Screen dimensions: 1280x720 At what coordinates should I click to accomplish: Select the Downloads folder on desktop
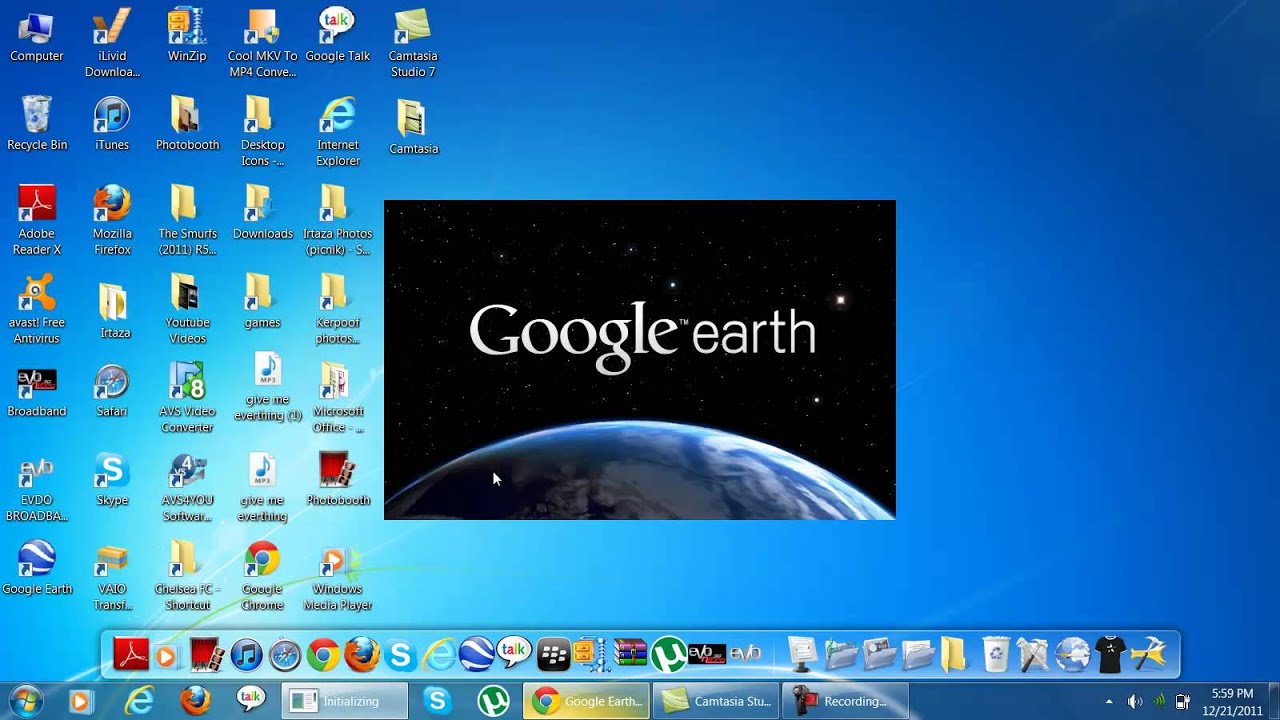[262, 214]
